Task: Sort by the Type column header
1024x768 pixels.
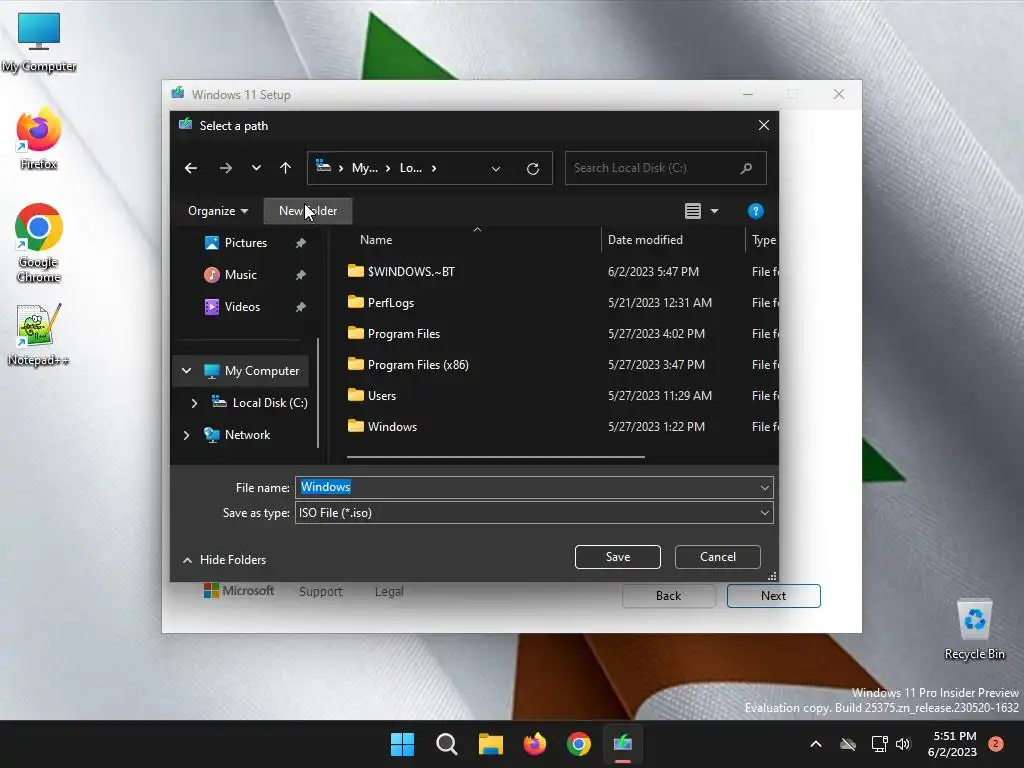Action: [762, 240]
